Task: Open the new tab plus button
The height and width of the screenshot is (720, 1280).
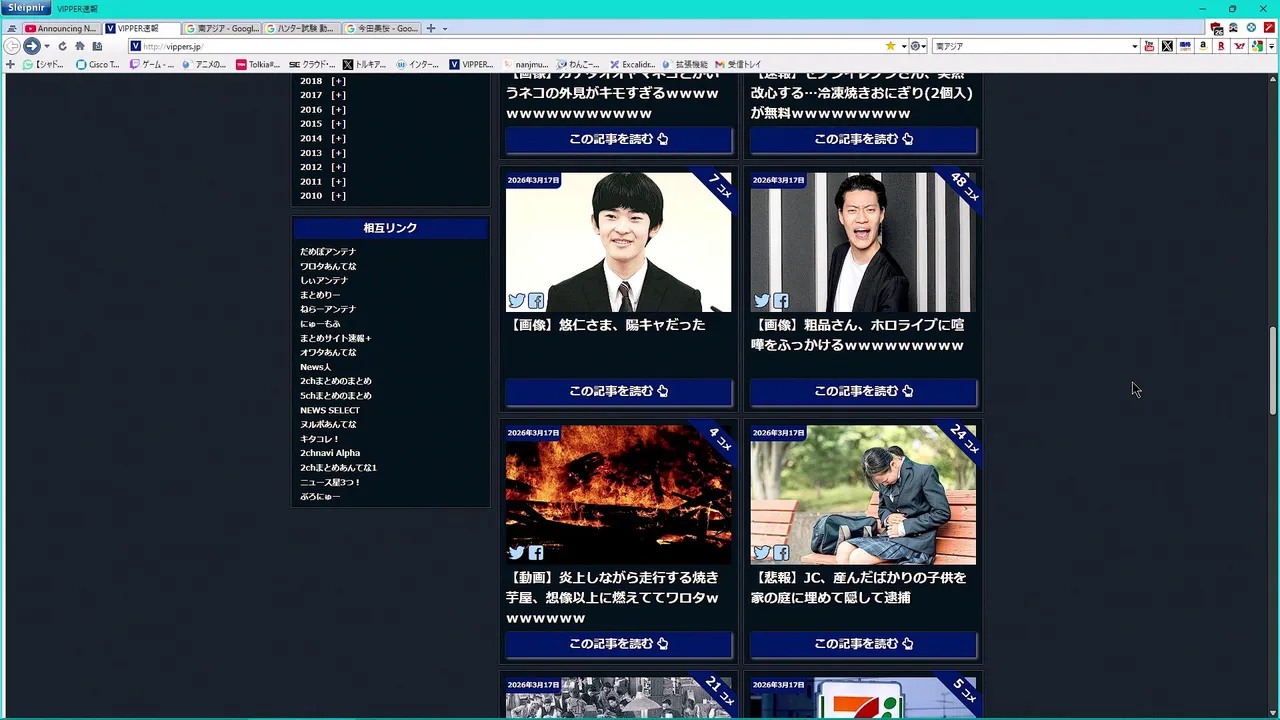Action: click(431, 28)
